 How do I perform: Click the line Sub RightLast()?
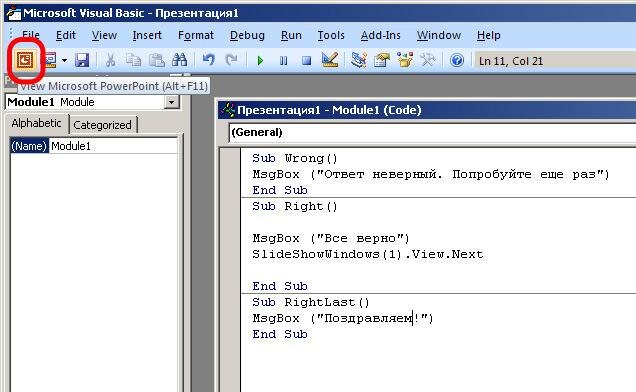311,302
